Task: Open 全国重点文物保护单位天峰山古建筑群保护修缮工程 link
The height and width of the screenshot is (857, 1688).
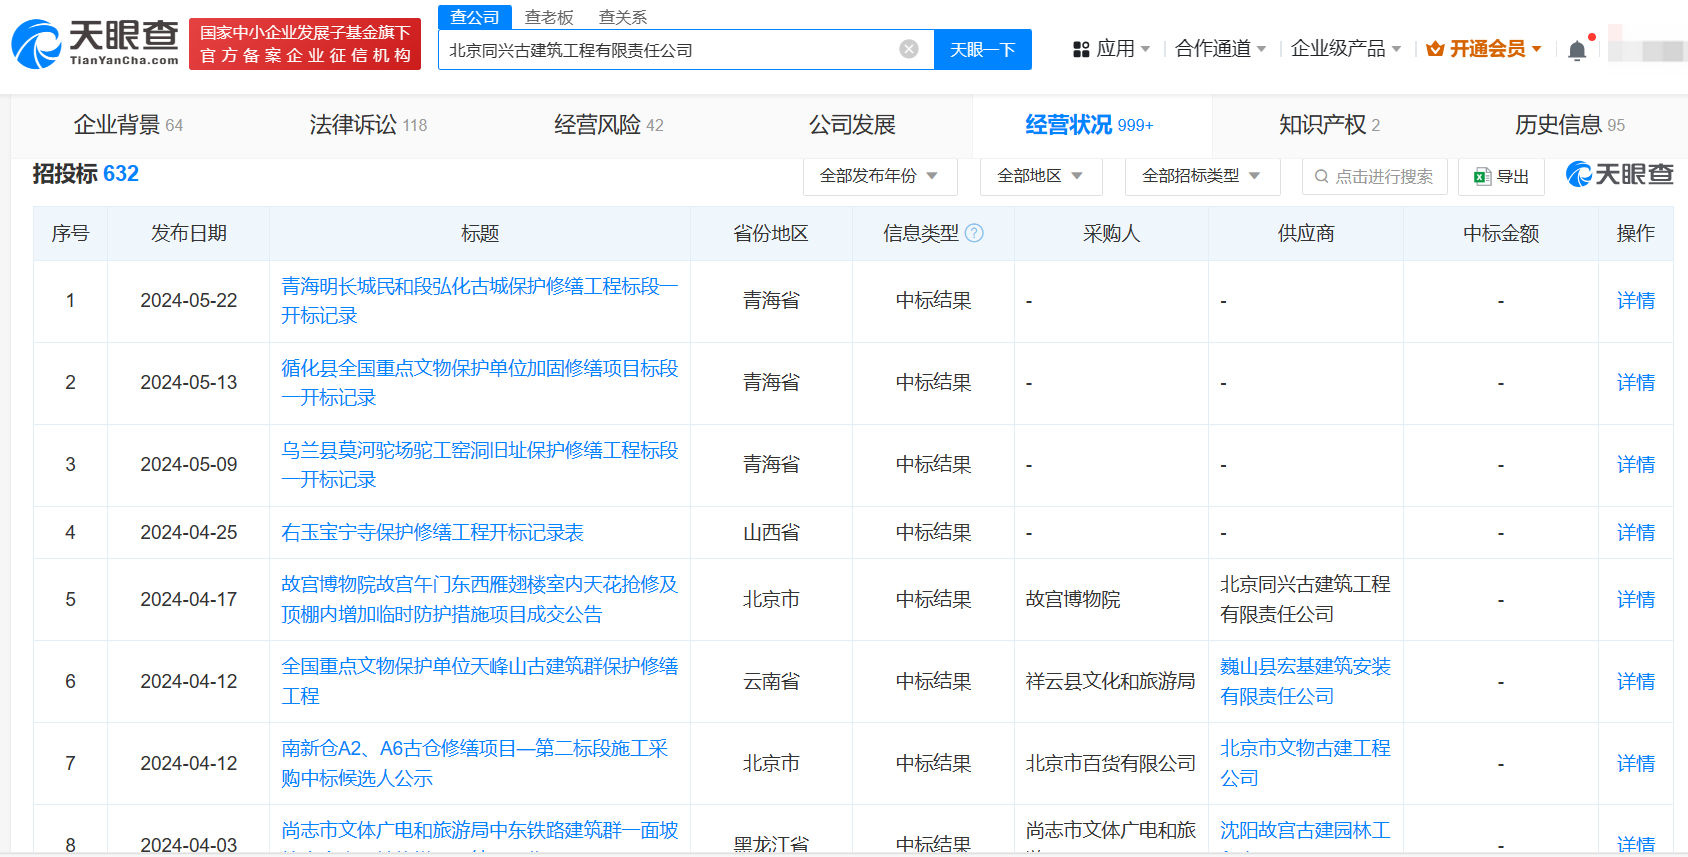Action: 480,681
